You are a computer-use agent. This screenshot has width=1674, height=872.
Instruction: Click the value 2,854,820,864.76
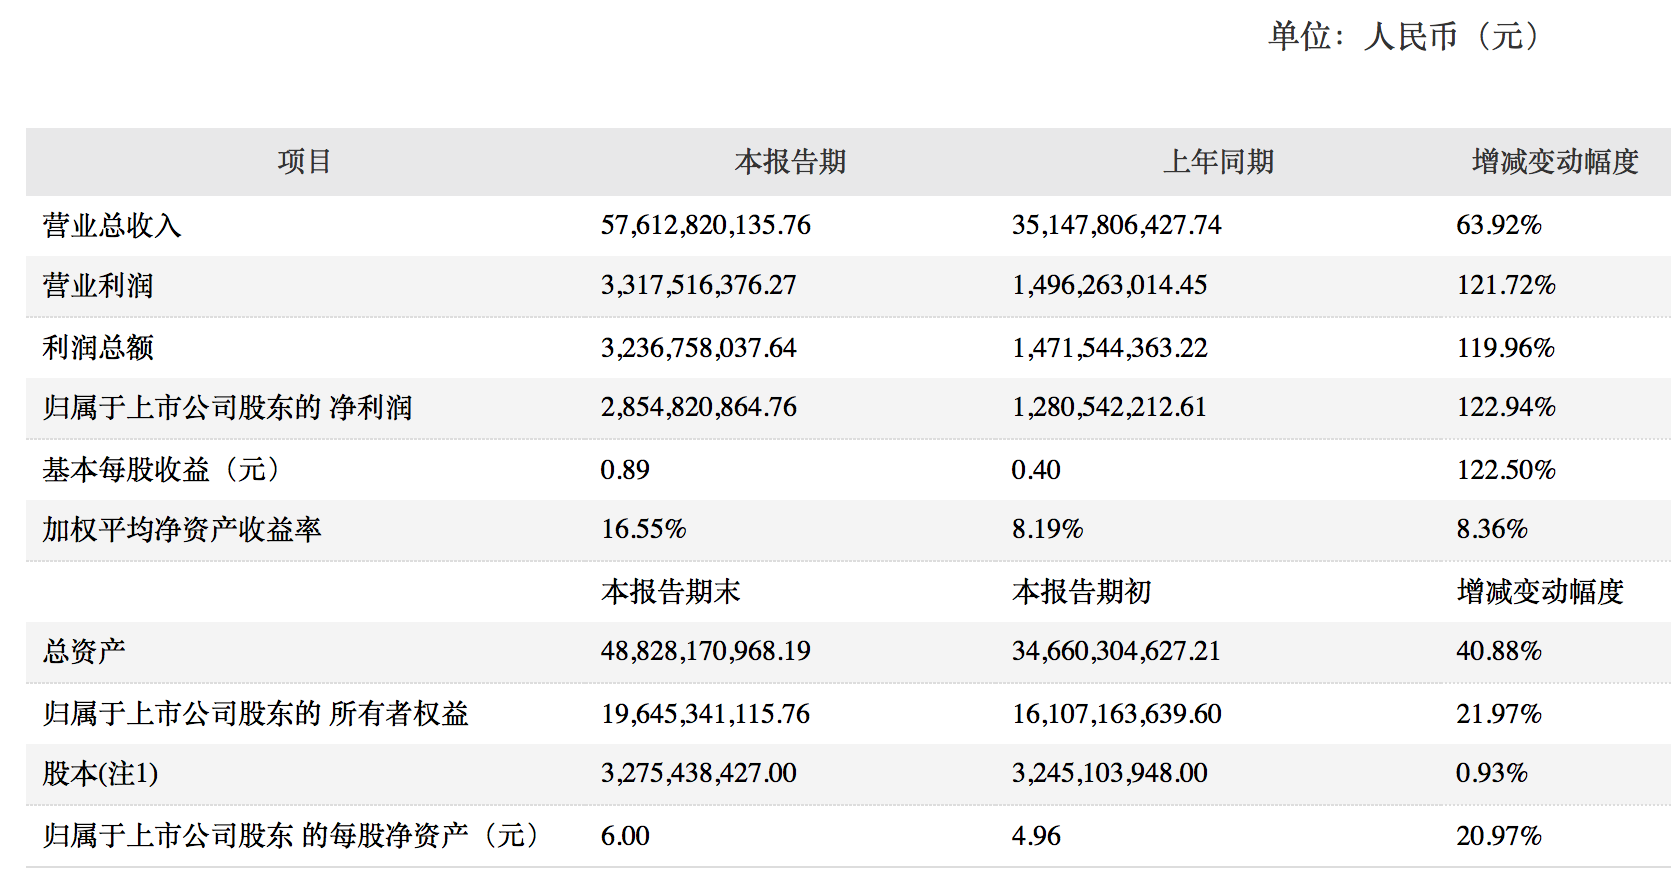(x=698, y=408)
